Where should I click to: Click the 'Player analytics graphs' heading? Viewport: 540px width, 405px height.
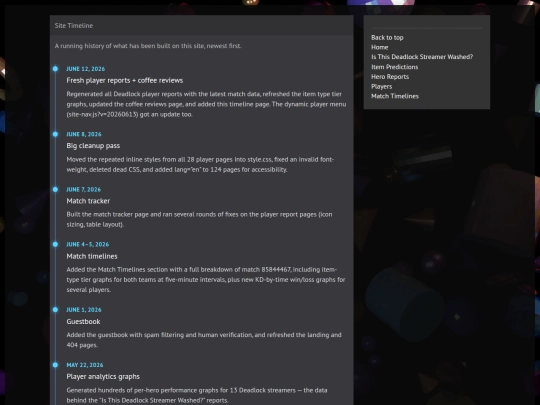tap(103, 376)
